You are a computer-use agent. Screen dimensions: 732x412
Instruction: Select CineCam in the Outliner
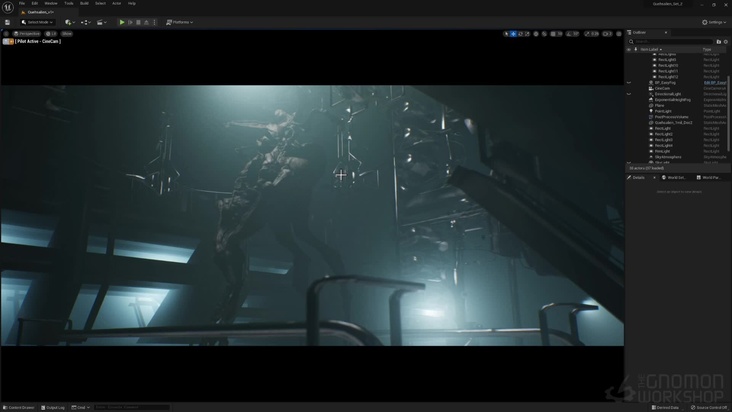pos(662,88)
